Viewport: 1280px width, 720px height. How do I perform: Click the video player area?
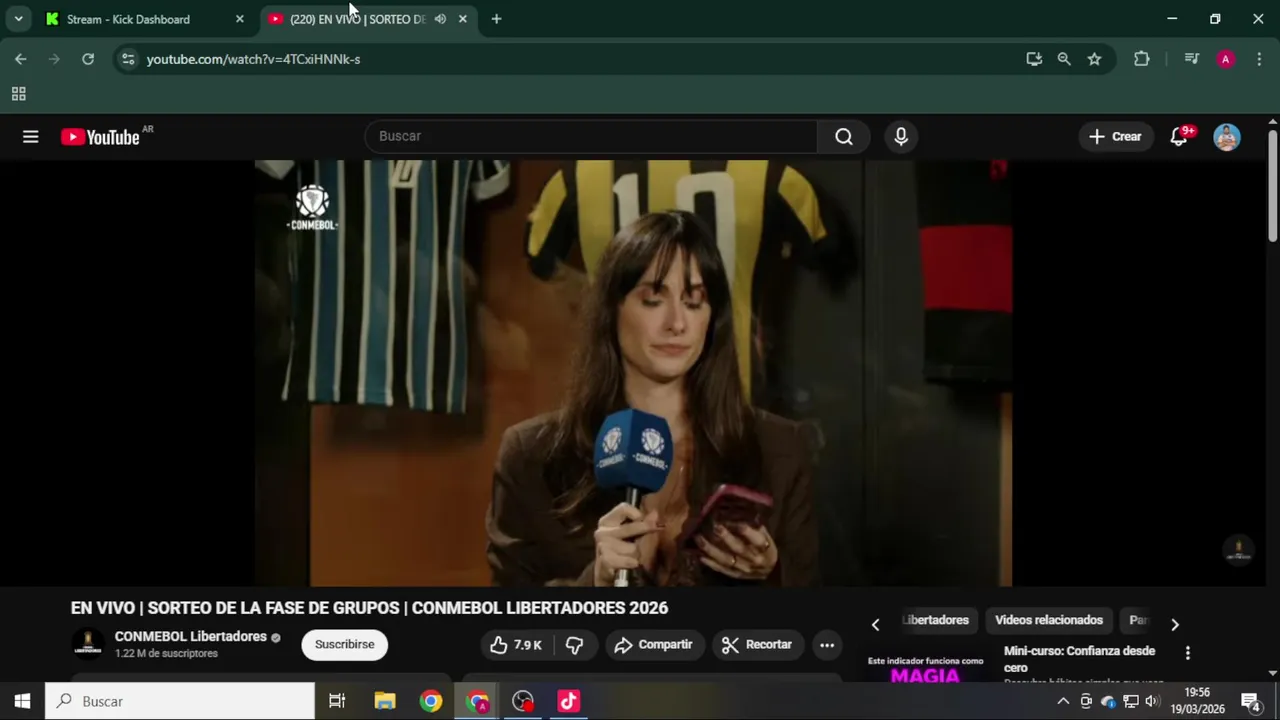click(x=632, y=373)
